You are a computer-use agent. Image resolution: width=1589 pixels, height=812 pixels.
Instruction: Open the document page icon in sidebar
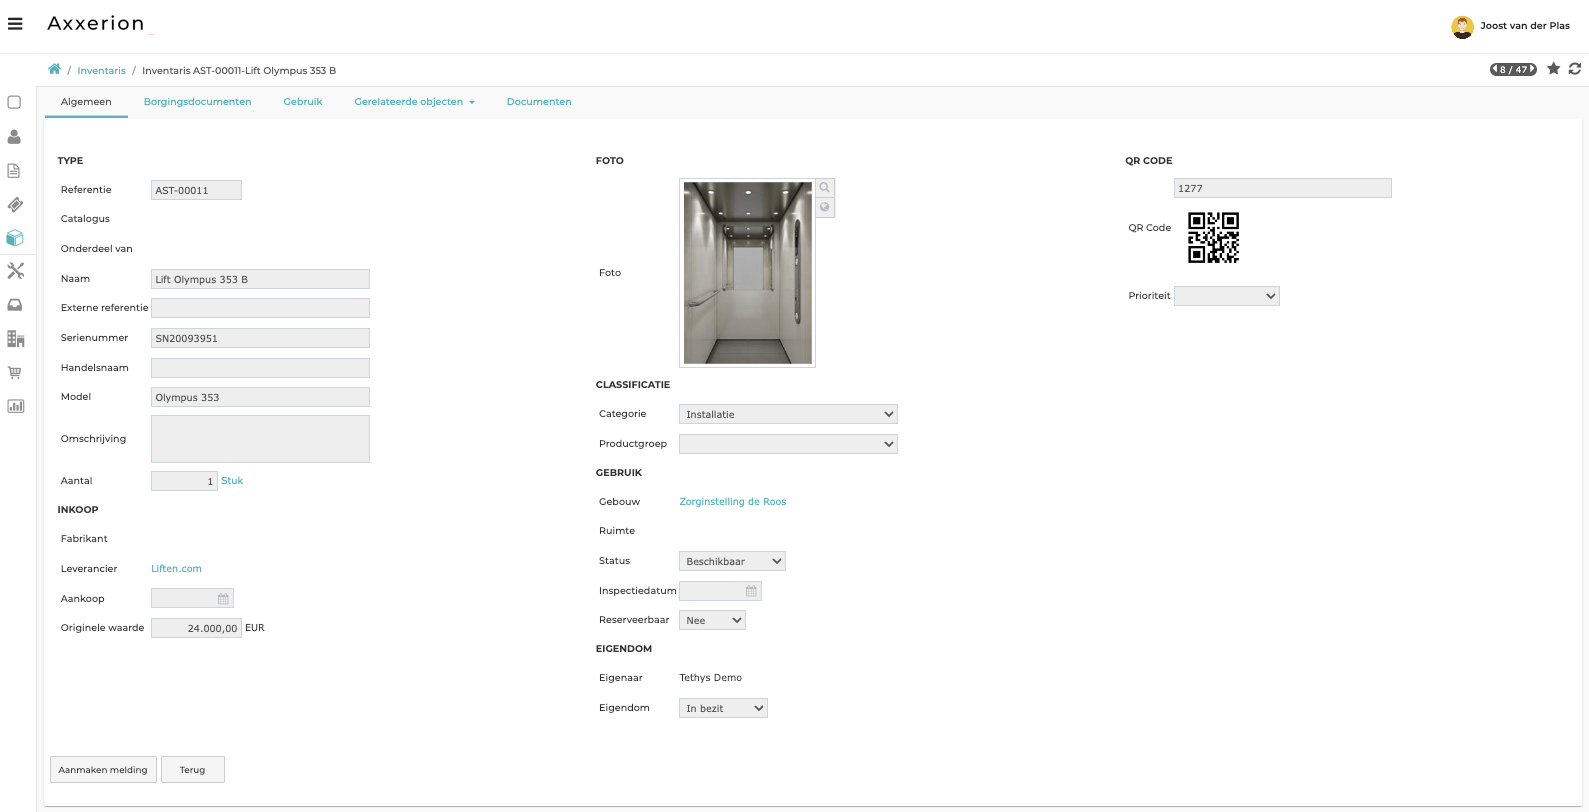[14, 170]
